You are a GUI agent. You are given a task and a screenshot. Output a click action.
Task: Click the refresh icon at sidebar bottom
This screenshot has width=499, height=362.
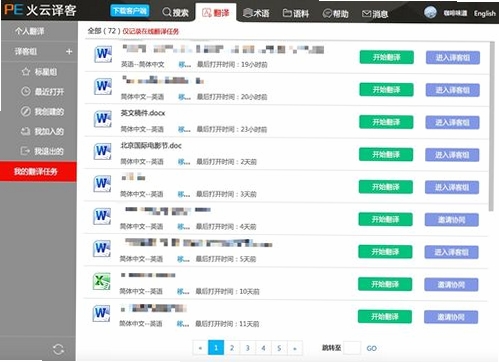pyautogui.click(x=58, y=349)
